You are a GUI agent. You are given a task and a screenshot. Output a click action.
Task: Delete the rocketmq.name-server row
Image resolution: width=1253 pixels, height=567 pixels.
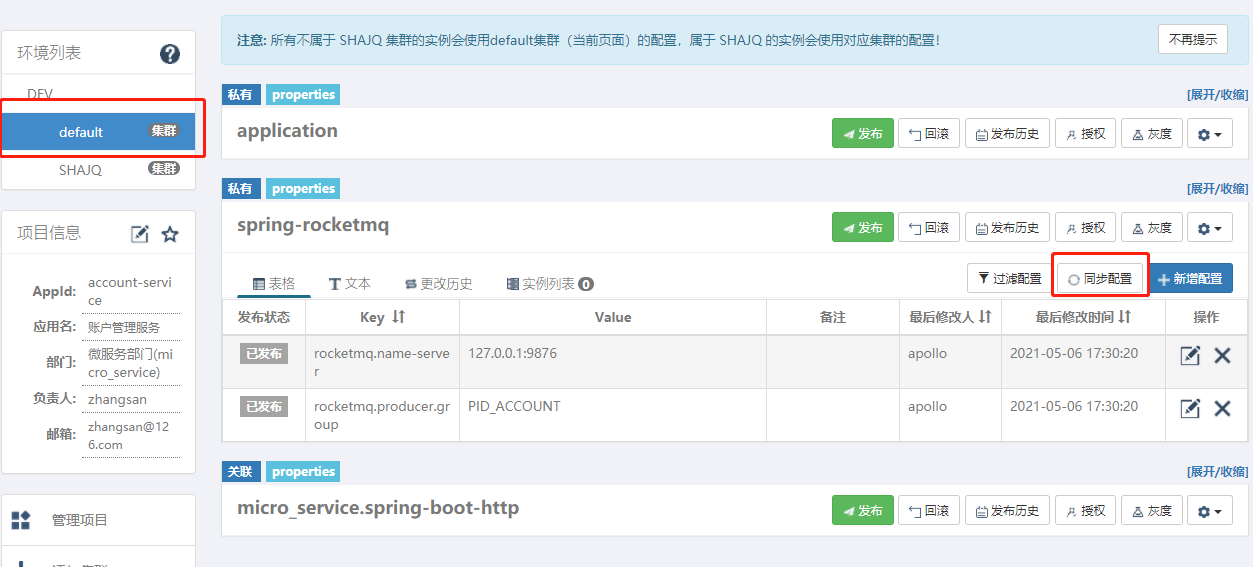pos(1222,355)
